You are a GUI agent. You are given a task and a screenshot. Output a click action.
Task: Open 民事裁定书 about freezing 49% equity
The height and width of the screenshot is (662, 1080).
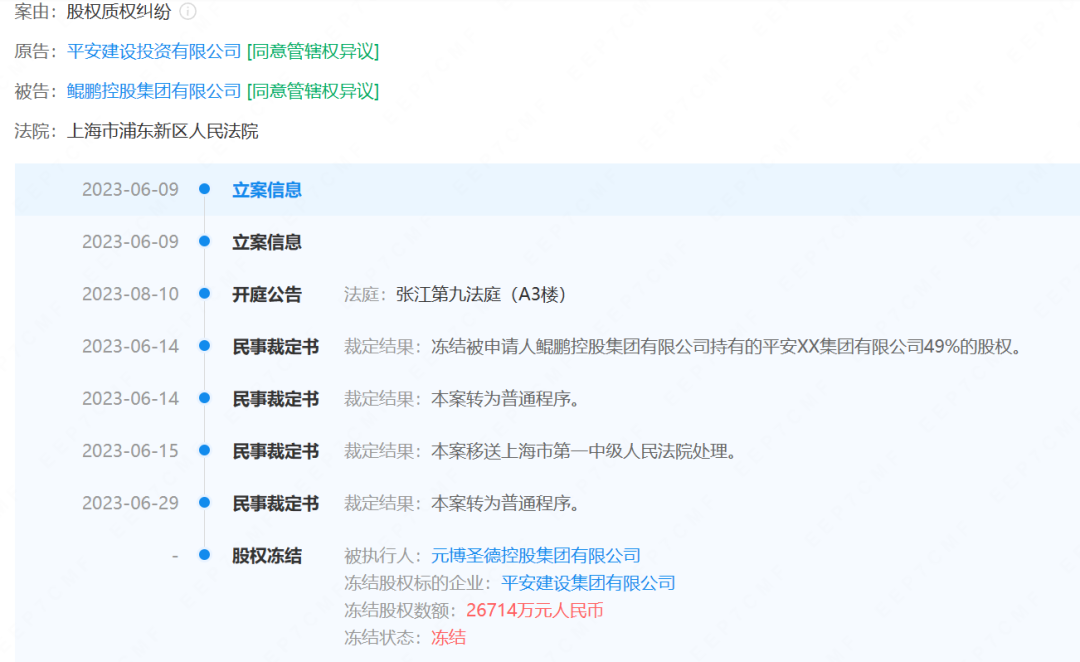pyautogui.click(x=276, y=346)
